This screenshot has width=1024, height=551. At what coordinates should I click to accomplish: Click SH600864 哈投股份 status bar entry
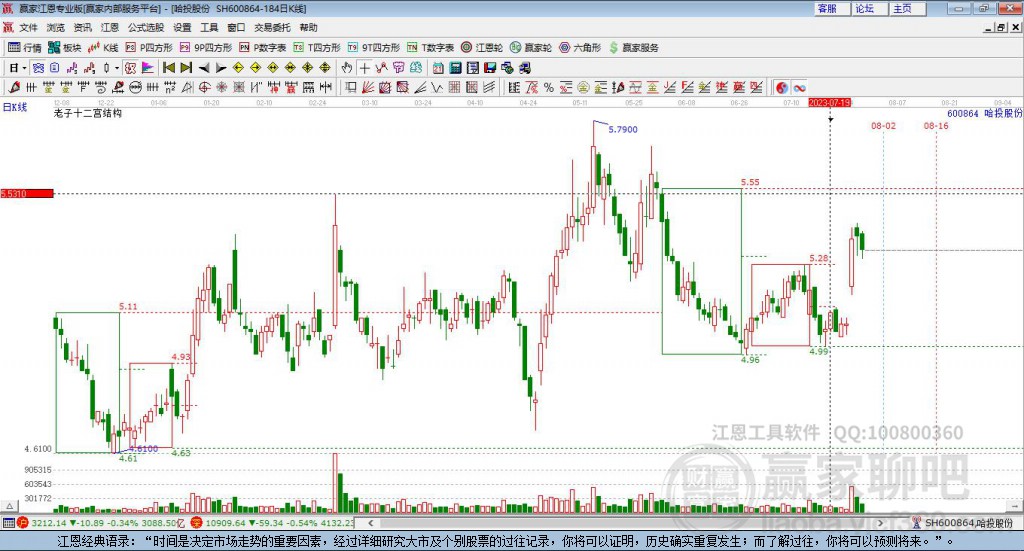tap(963, 523)
